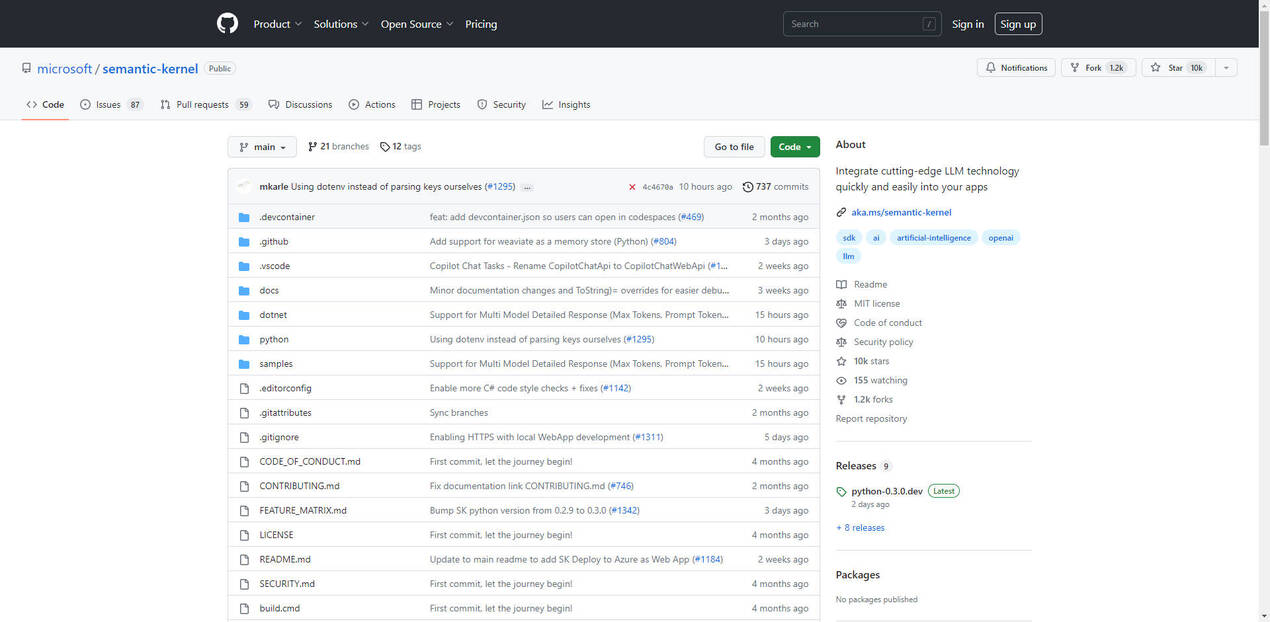Click the branch icon in main selector
Image resolution: width=1270 pixels, height=622 pixels.
(244, 147)
